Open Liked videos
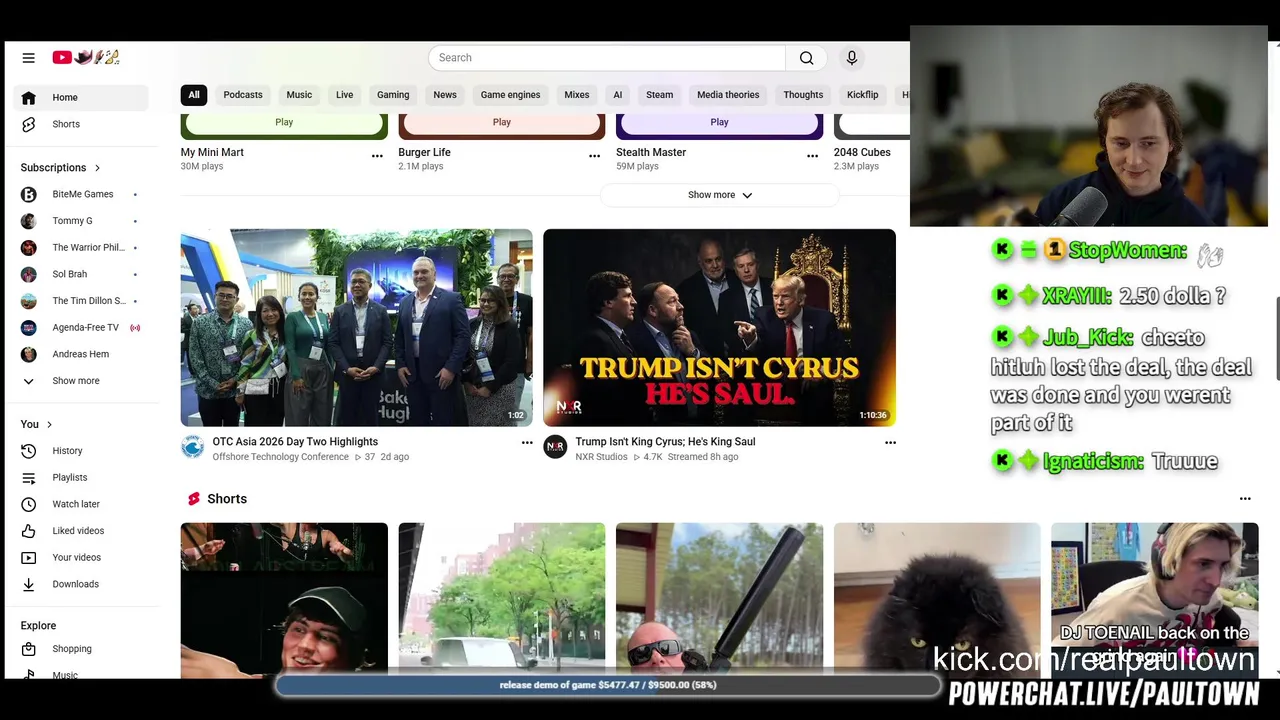Screen dimensions: 1280x720 click(x=81, y=531)
